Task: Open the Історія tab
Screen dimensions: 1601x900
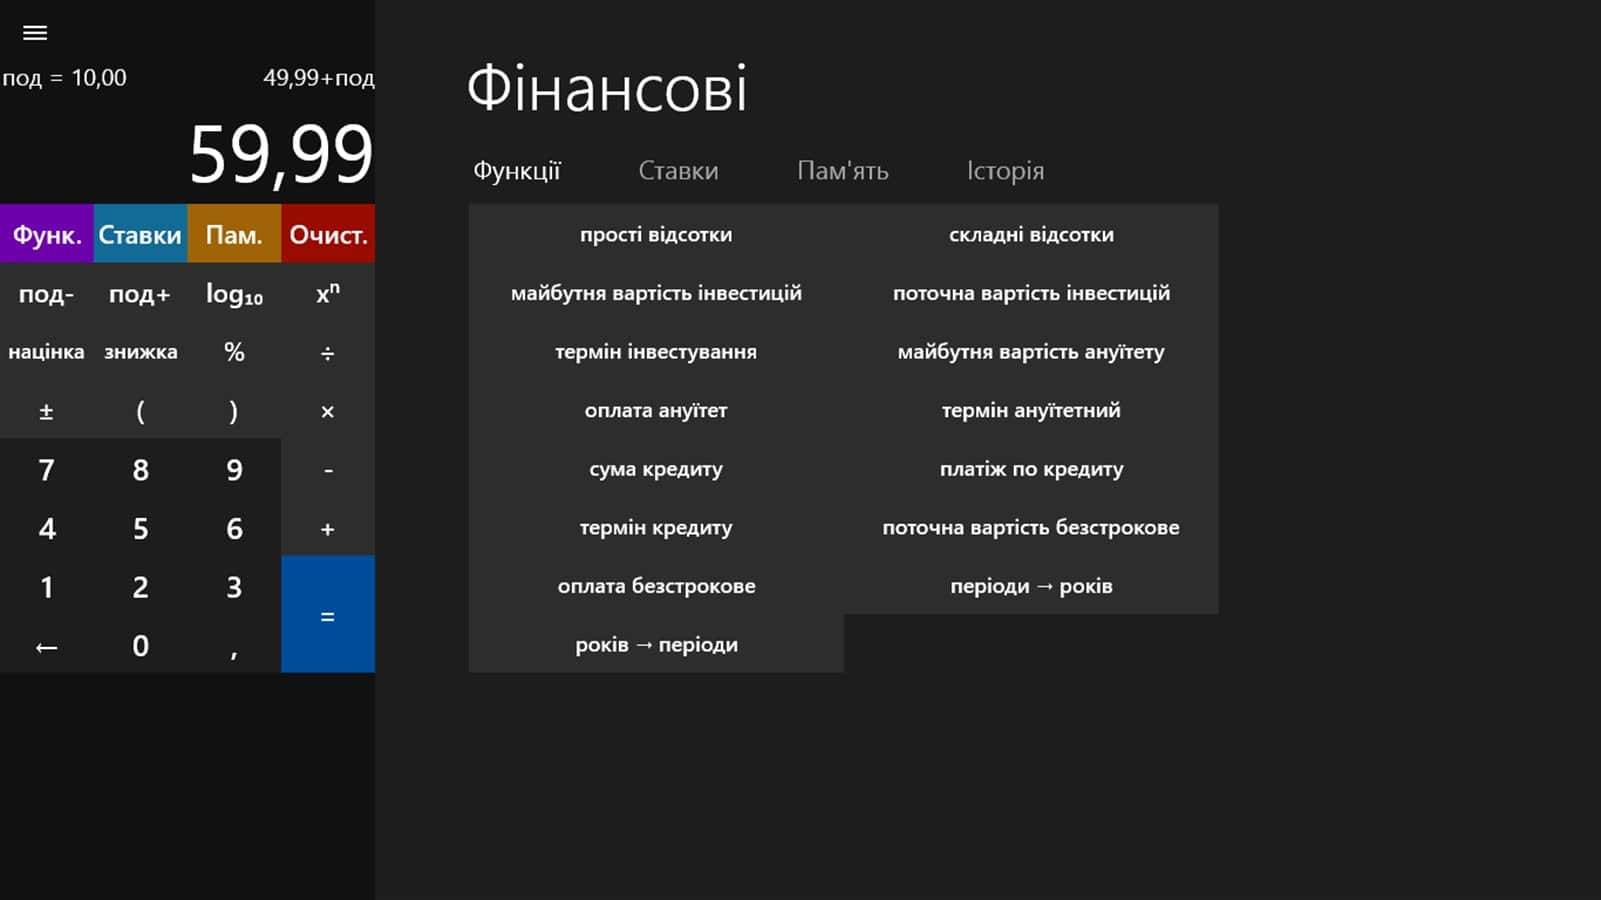Action: [x=1005, y=171]
